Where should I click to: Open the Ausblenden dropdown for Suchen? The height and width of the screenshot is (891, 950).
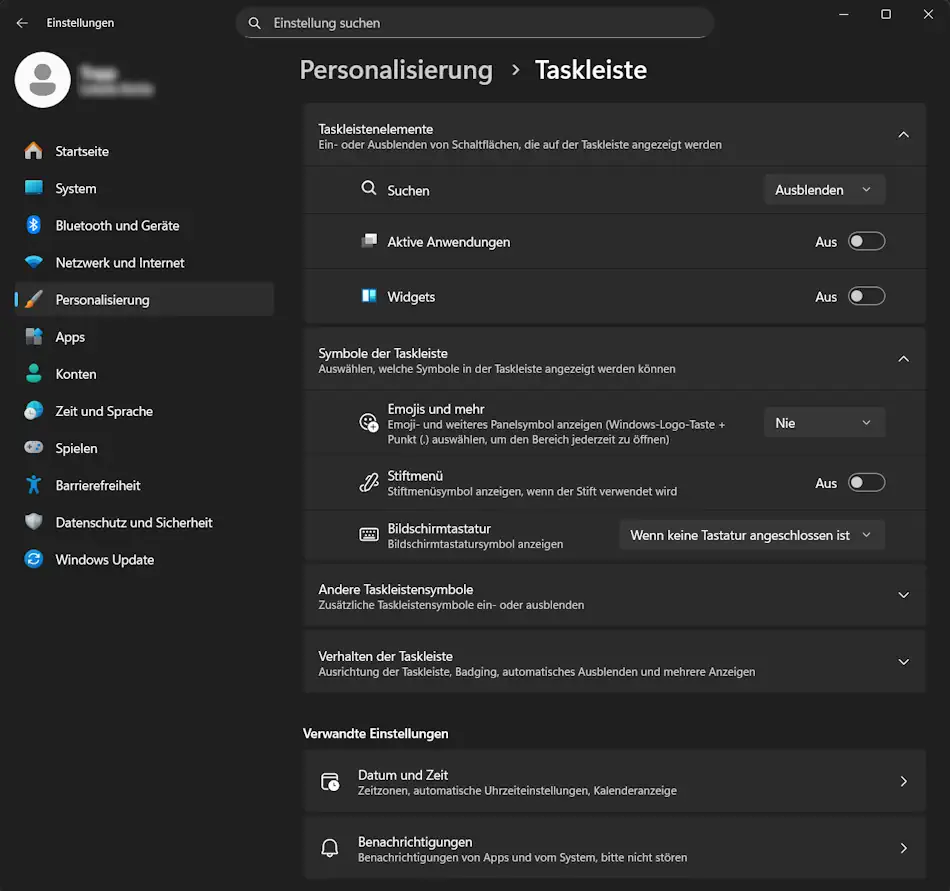824,189
